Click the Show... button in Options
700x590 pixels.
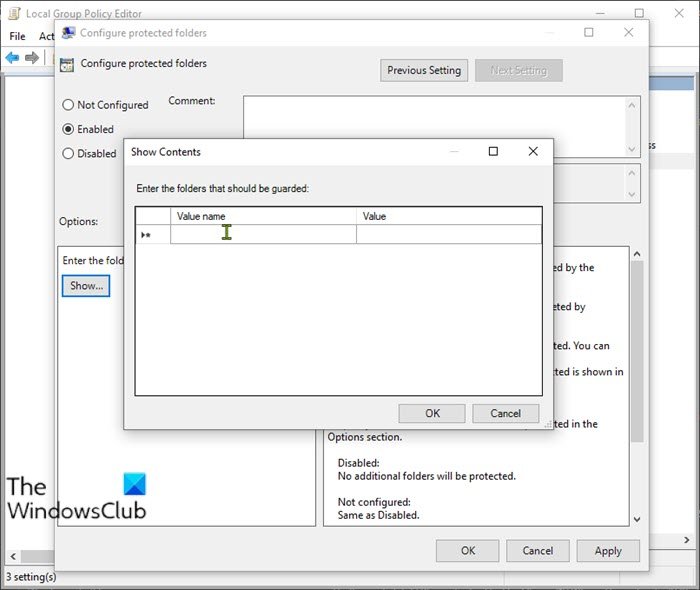[x=86, y=286]
